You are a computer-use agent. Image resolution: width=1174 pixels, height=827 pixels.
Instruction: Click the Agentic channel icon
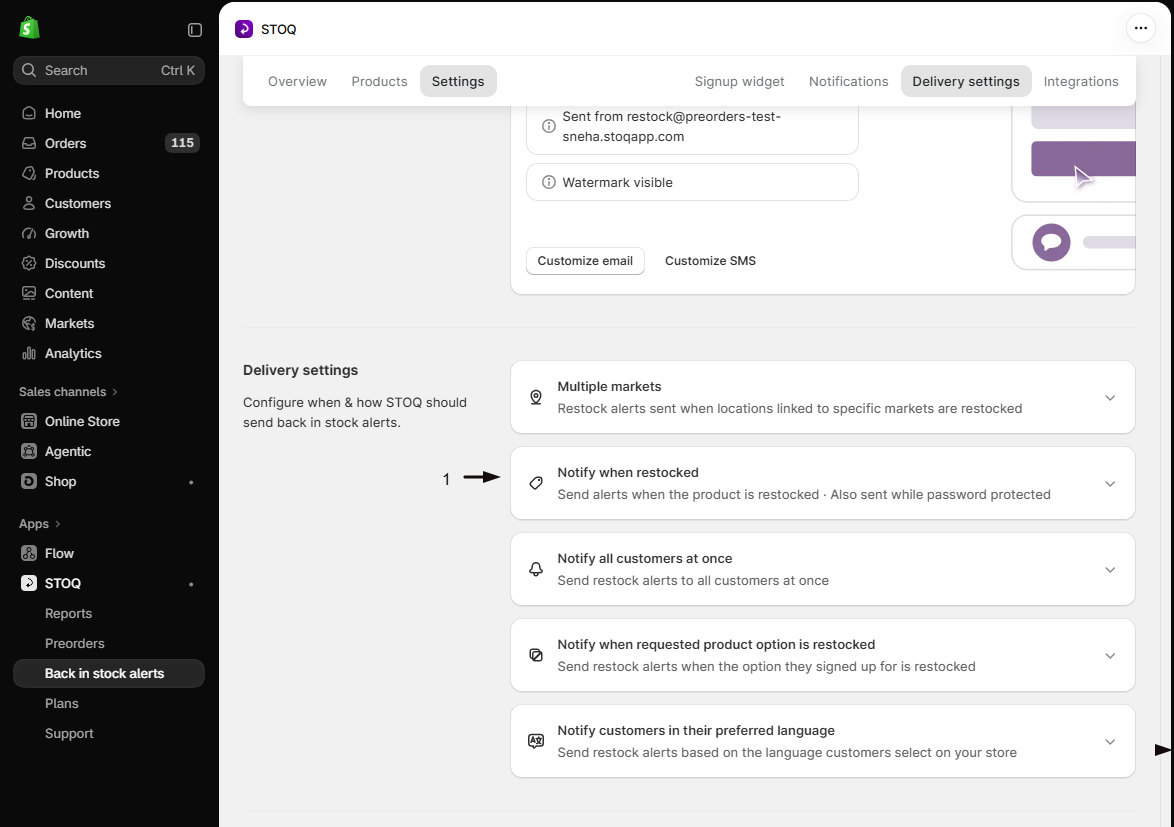click(29, 451)
